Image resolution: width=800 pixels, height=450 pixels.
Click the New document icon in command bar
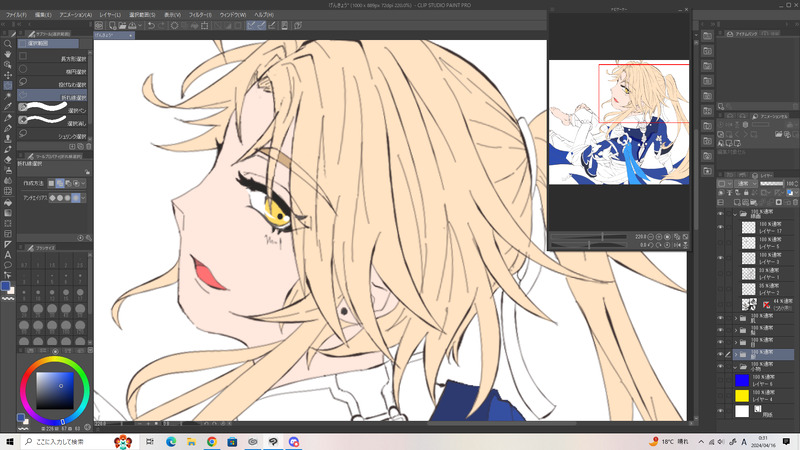112,25
